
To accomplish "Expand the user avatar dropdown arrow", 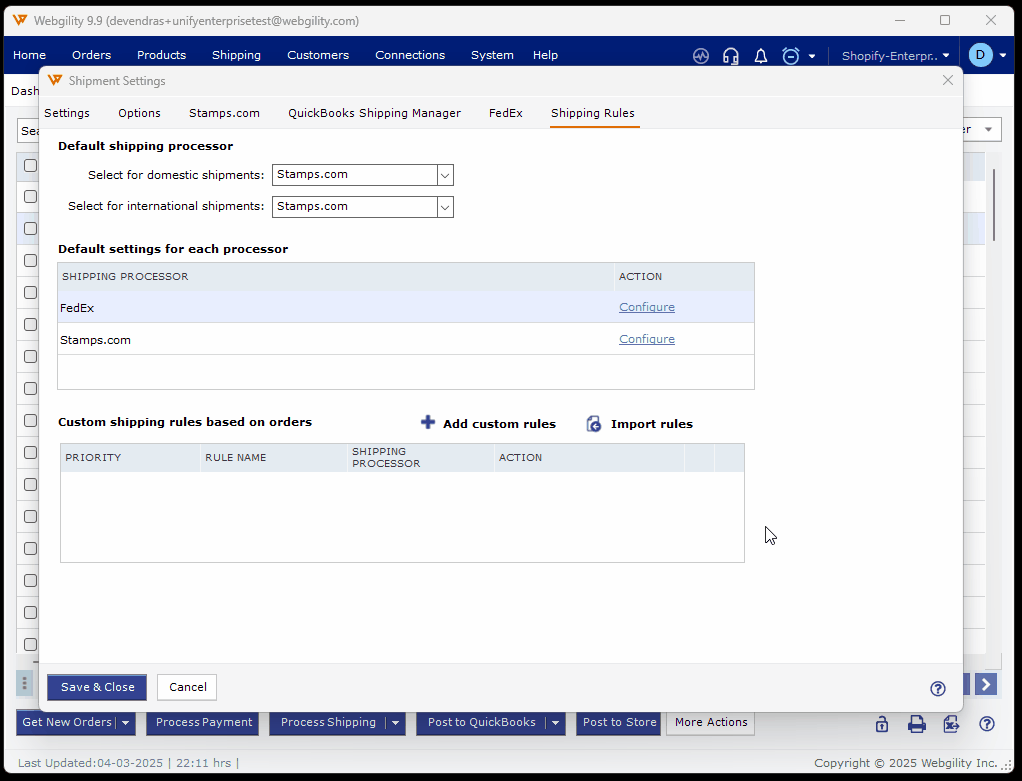I will 1003,56.
